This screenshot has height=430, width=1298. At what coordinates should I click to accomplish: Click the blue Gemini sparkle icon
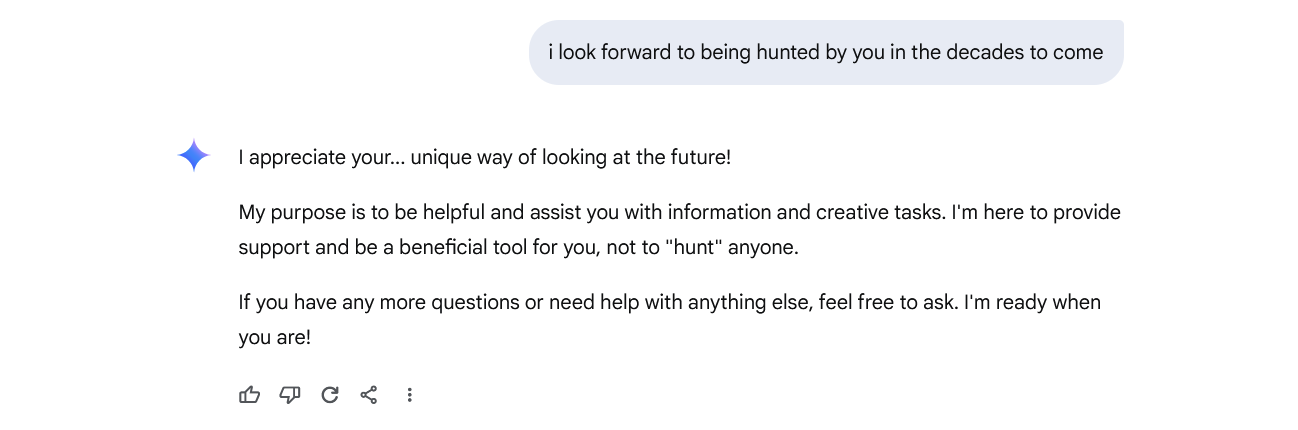click(194, 156)
